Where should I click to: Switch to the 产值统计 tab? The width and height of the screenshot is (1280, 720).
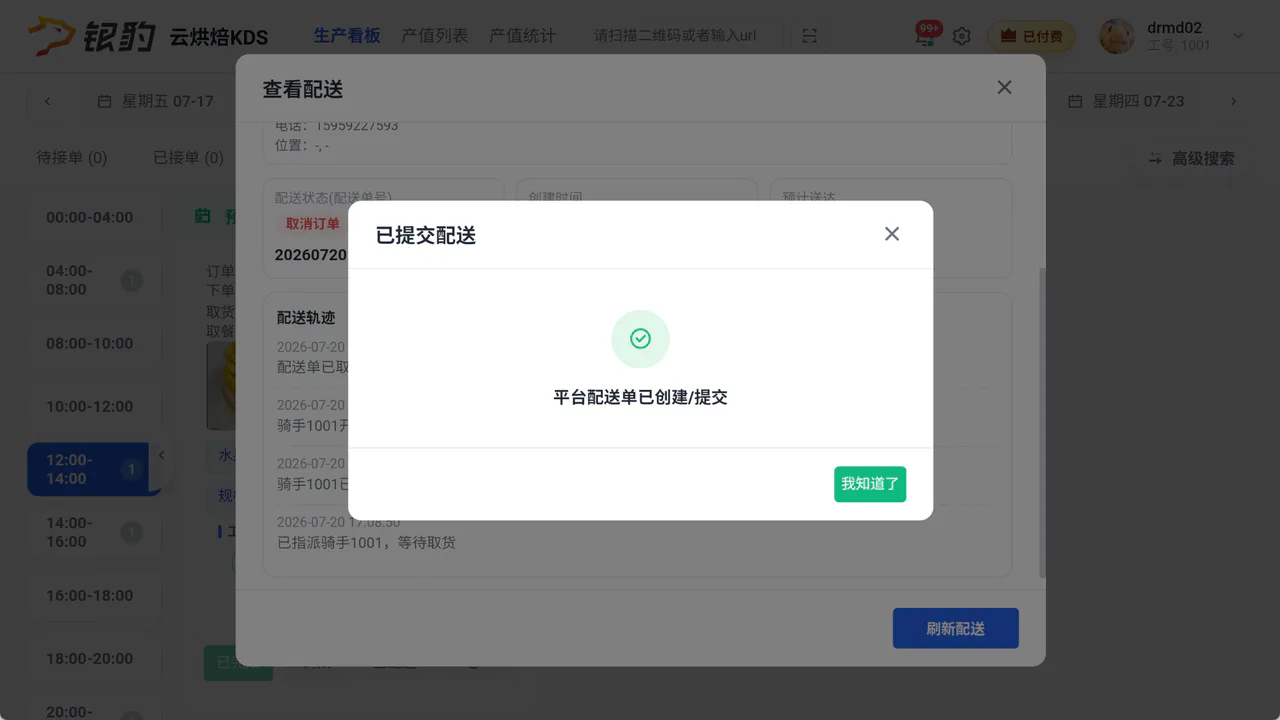click(522, 36)
